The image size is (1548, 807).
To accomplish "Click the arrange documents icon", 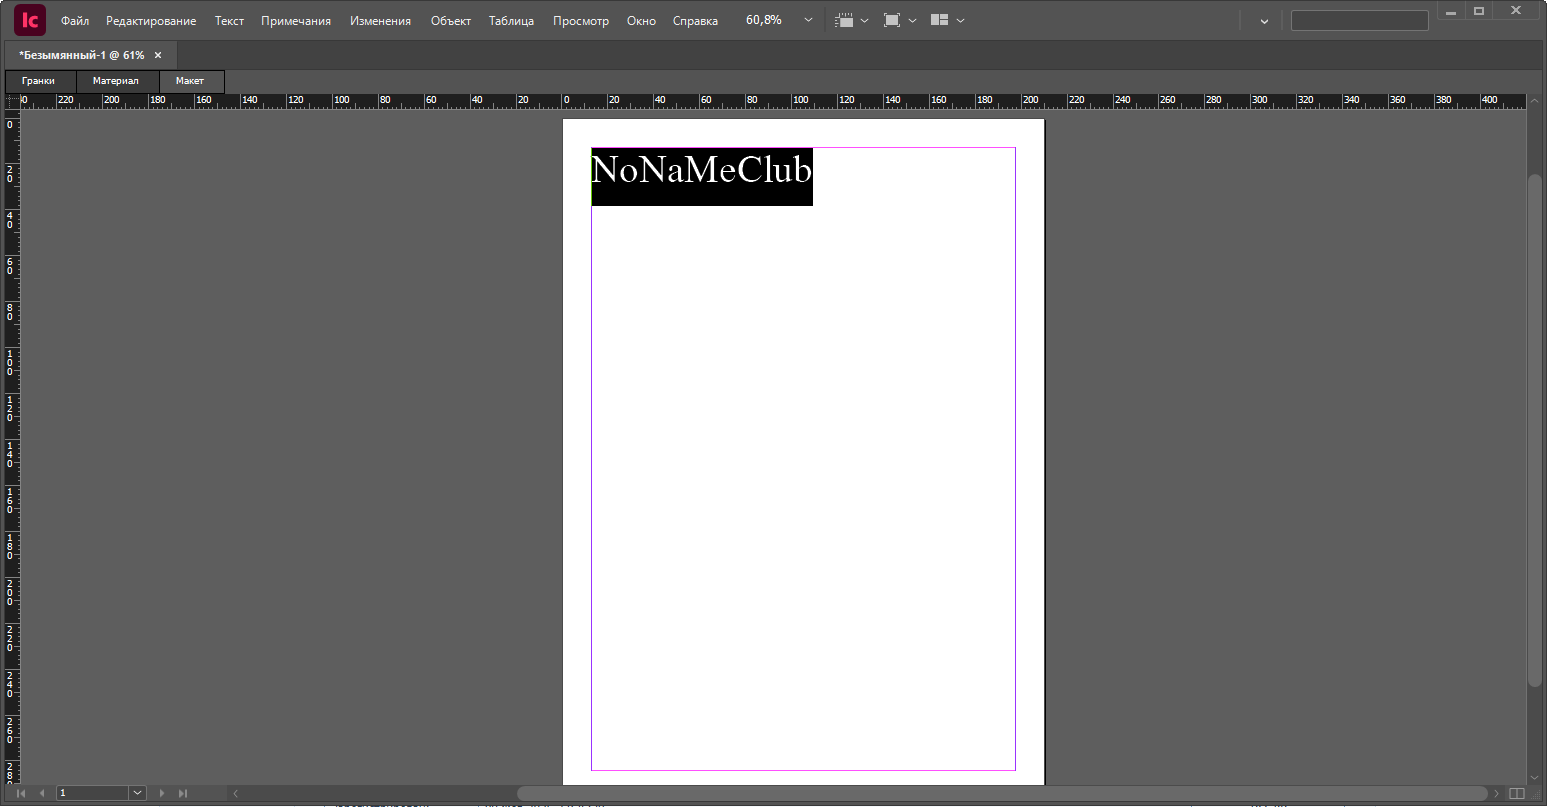I will (x=939, y=20).
